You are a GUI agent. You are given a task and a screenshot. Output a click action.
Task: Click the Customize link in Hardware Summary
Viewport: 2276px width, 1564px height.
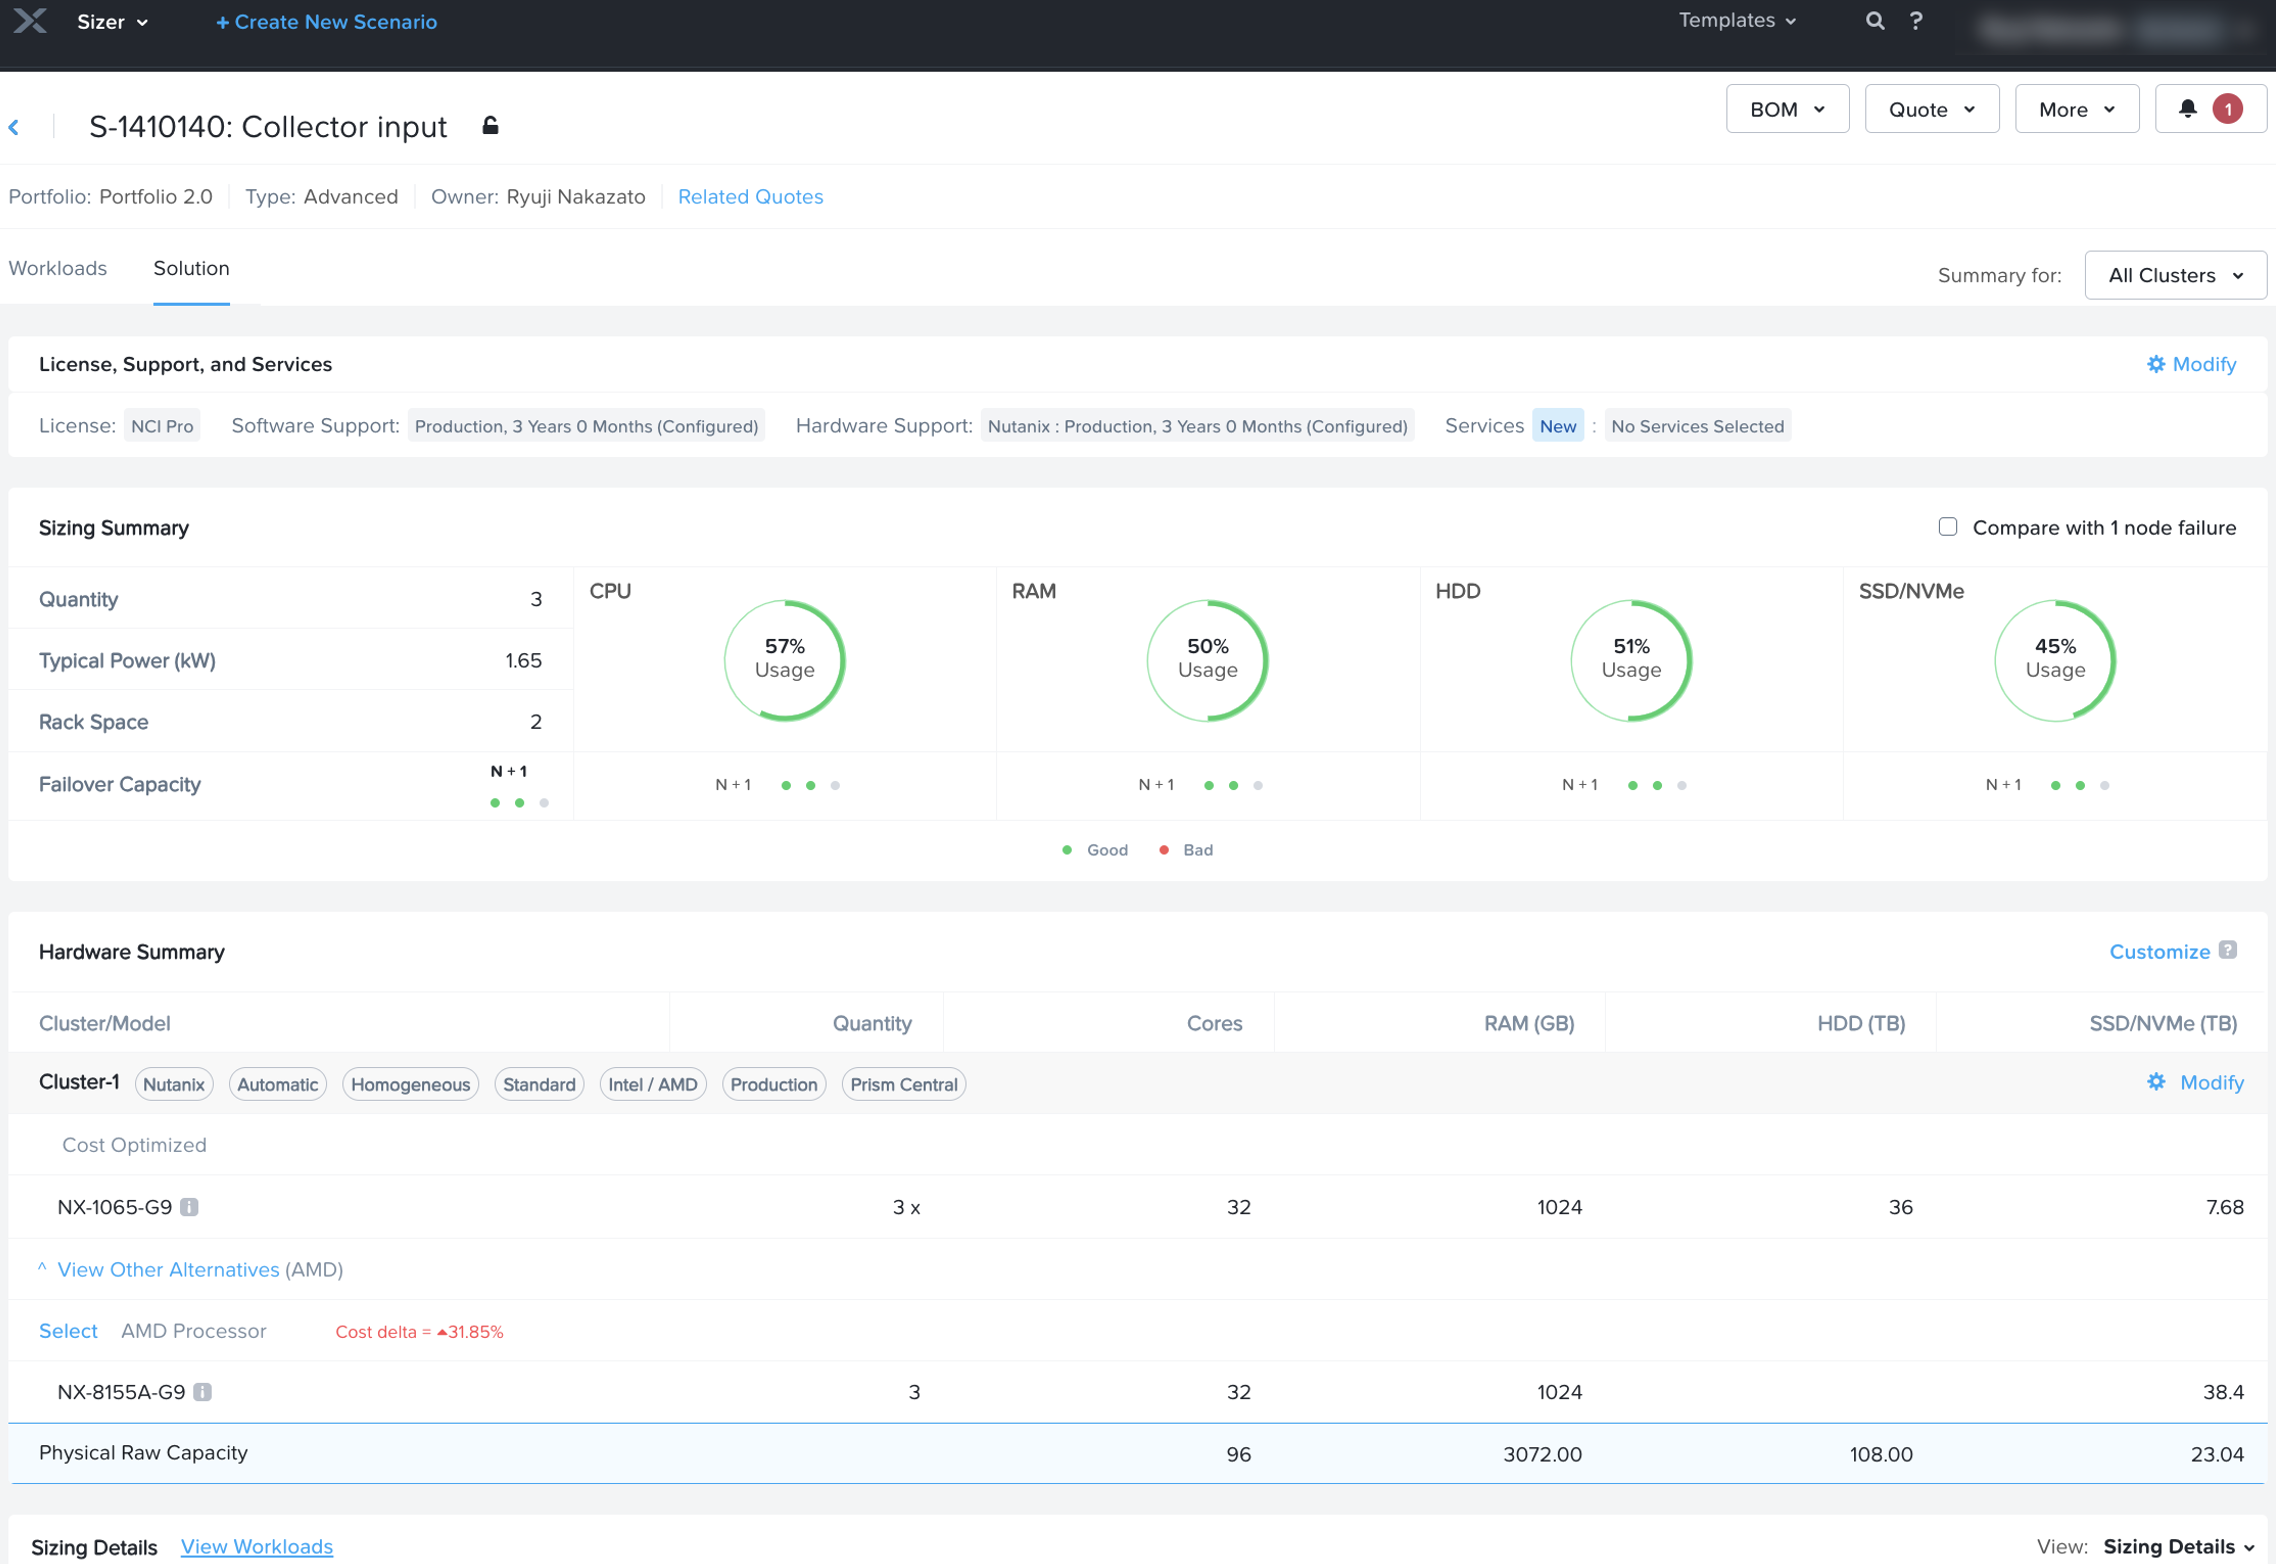click(2159, 952)
